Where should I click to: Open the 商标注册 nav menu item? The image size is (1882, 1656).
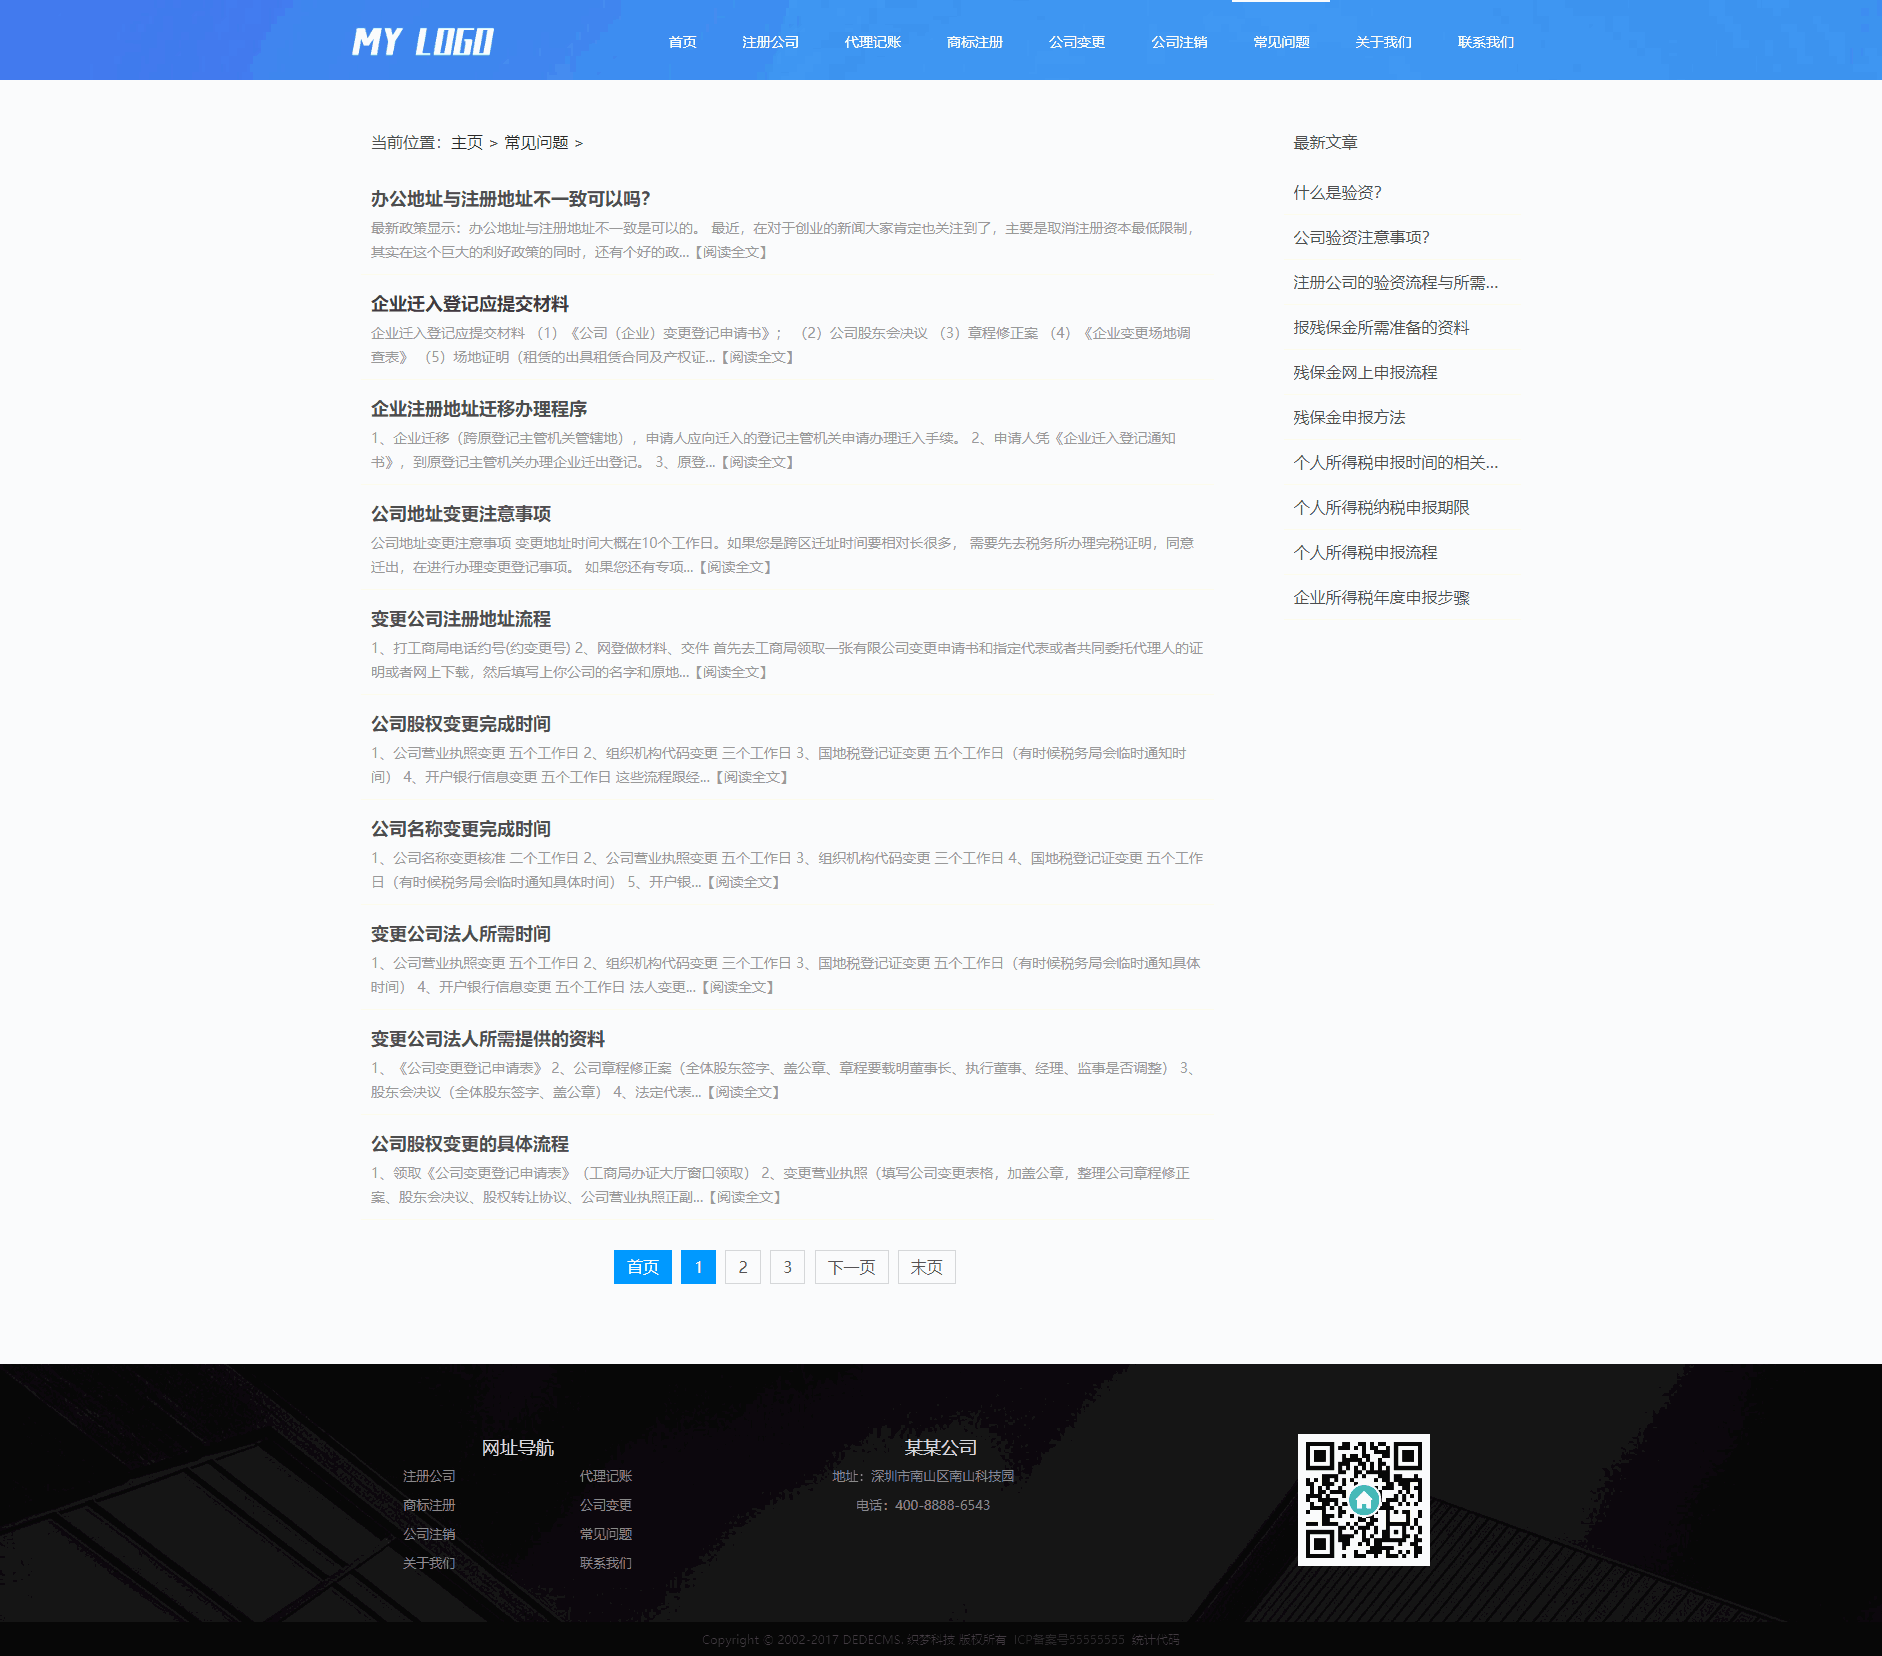point(974,42)
